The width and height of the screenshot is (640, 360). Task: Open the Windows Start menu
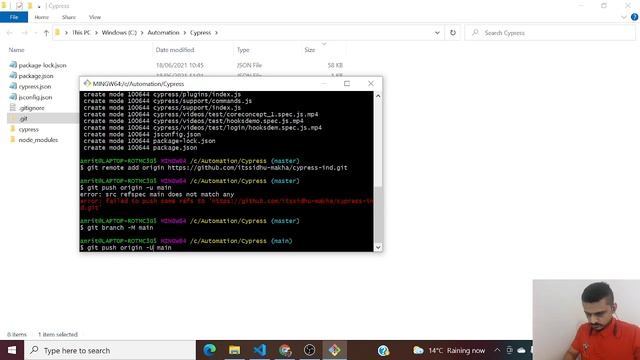pyautogui.click(x=12, y=350)
